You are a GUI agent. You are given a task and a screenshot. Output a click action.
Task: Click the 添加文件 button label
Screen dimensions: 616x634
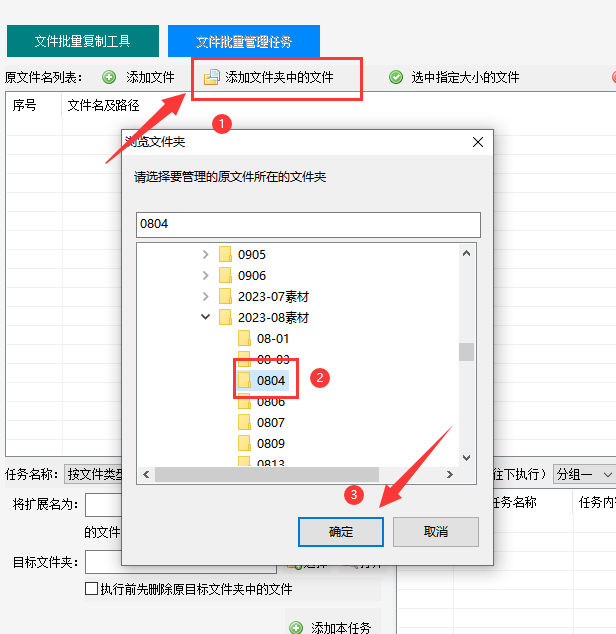click(150, 77)
